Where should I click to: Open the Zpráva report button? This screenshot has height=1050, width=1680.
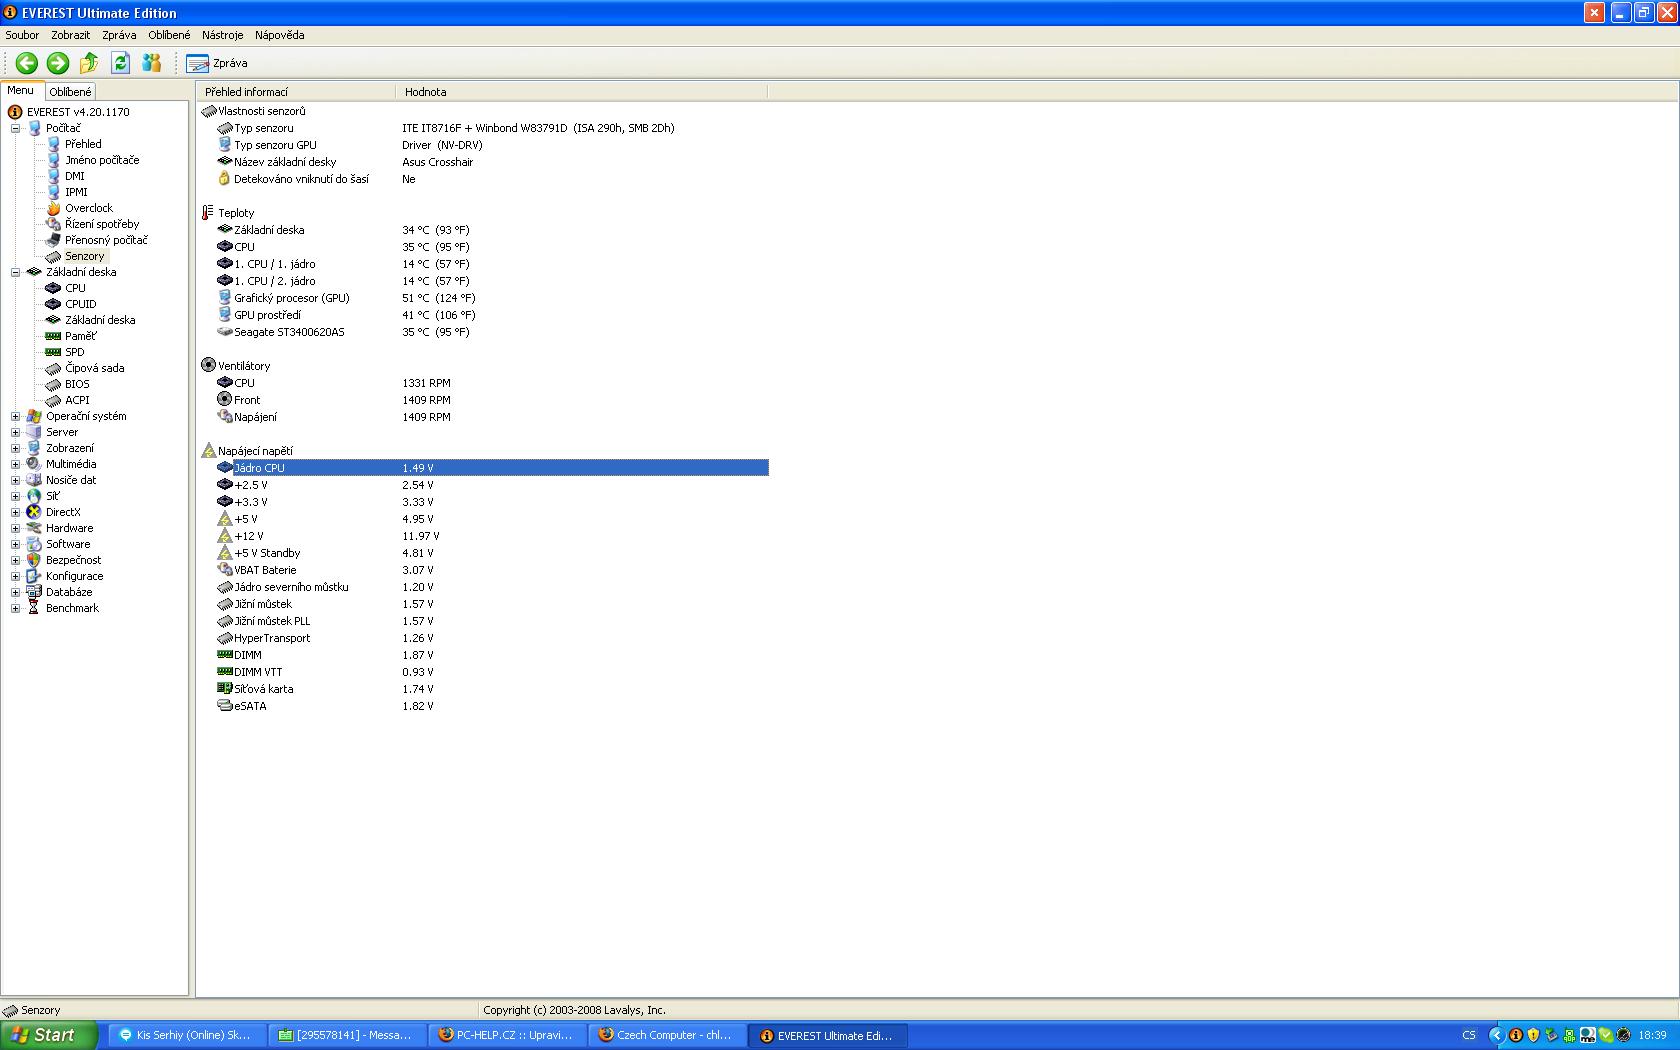tap(217, 63)
